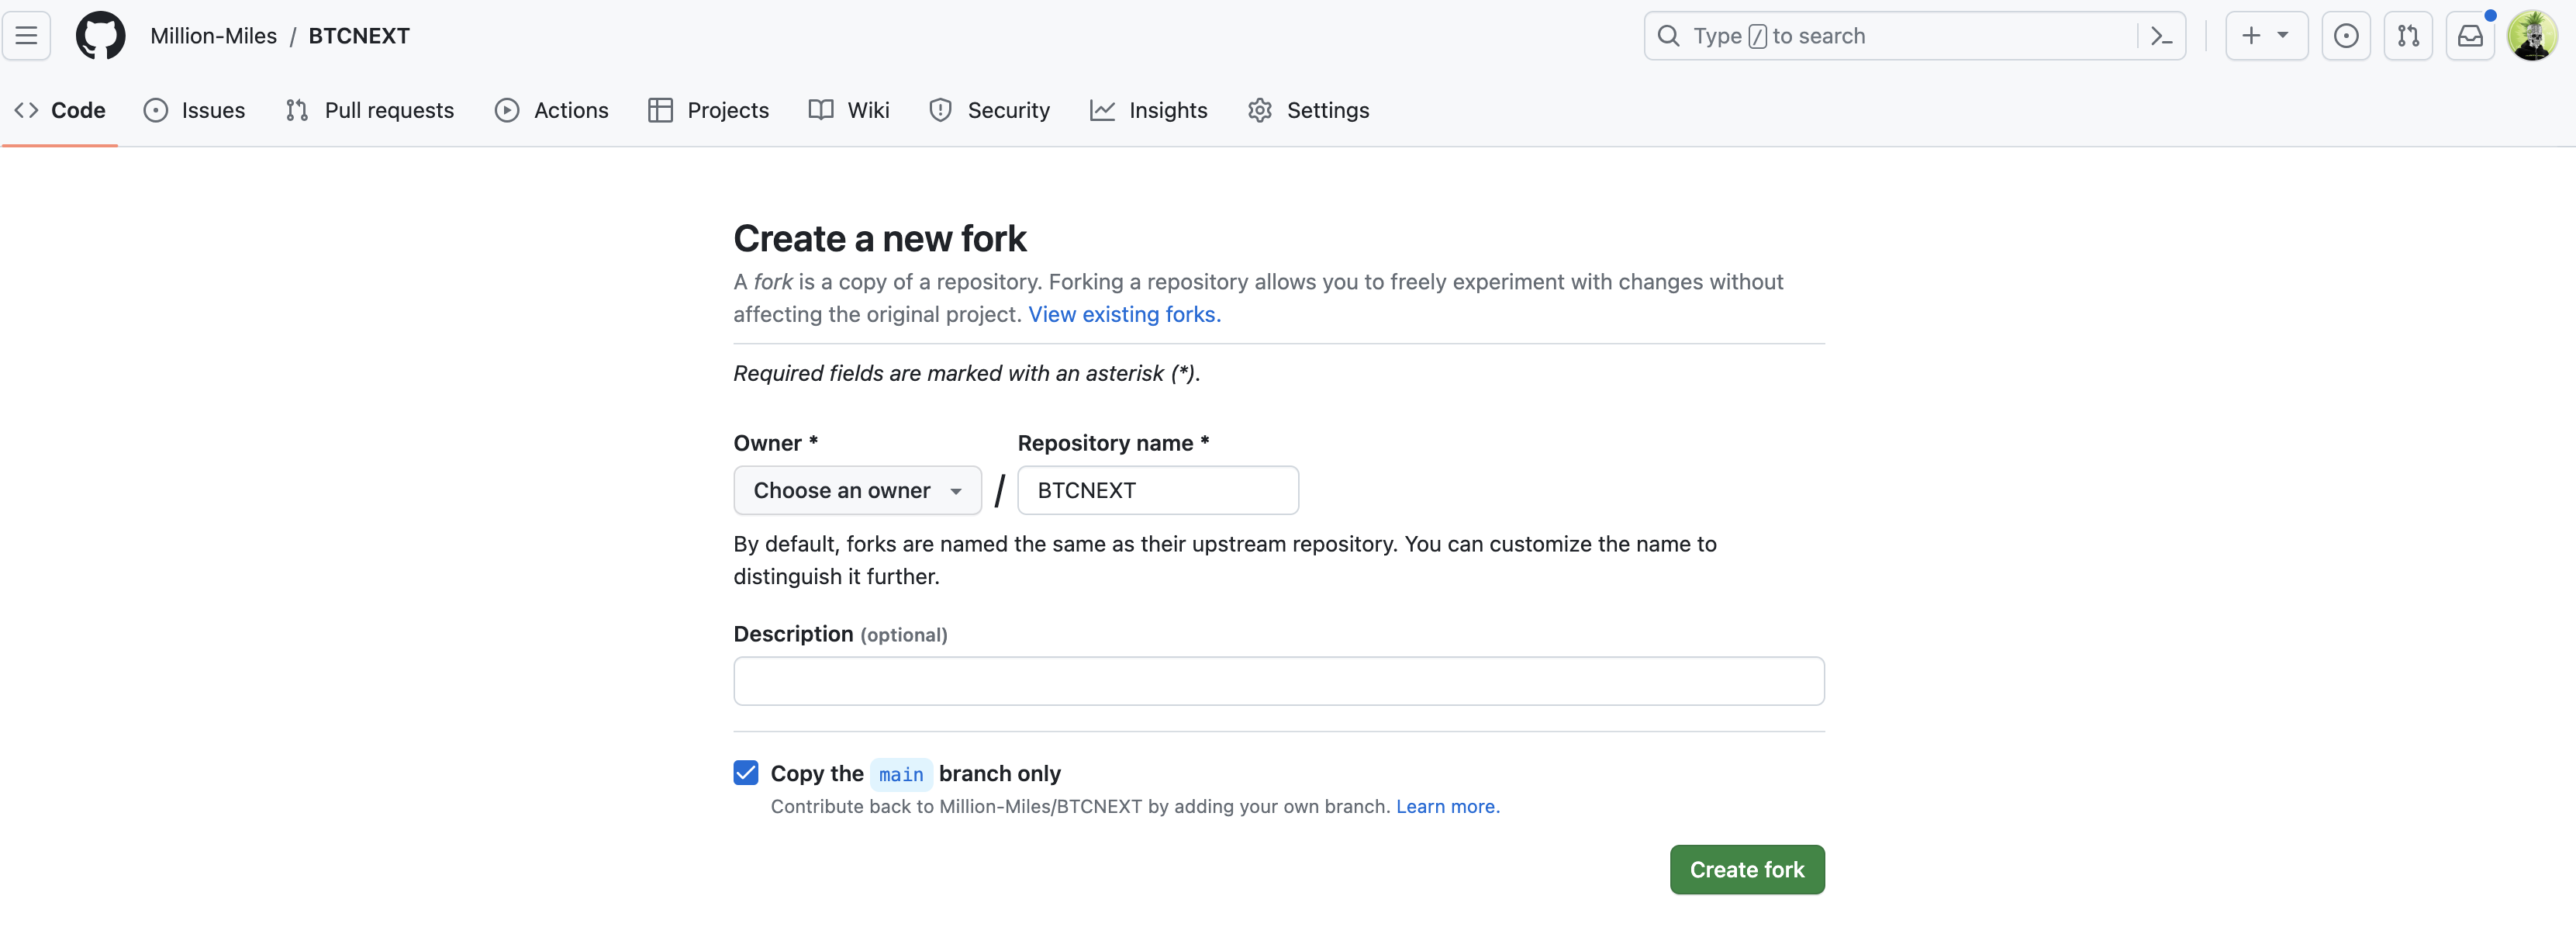Click the View existing forks link
The image size is (2576, 934).
pyautogui.click(x=1124, y=316)
